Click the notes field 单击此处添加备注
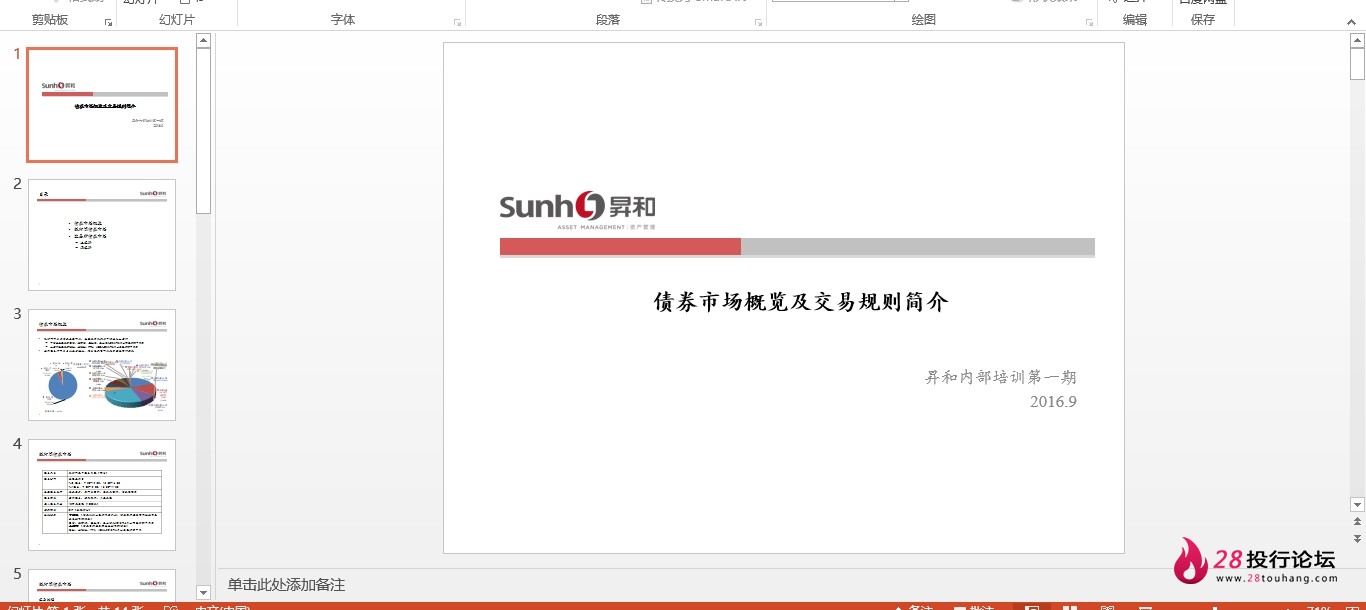1366x610 pixels. point(286,585)
